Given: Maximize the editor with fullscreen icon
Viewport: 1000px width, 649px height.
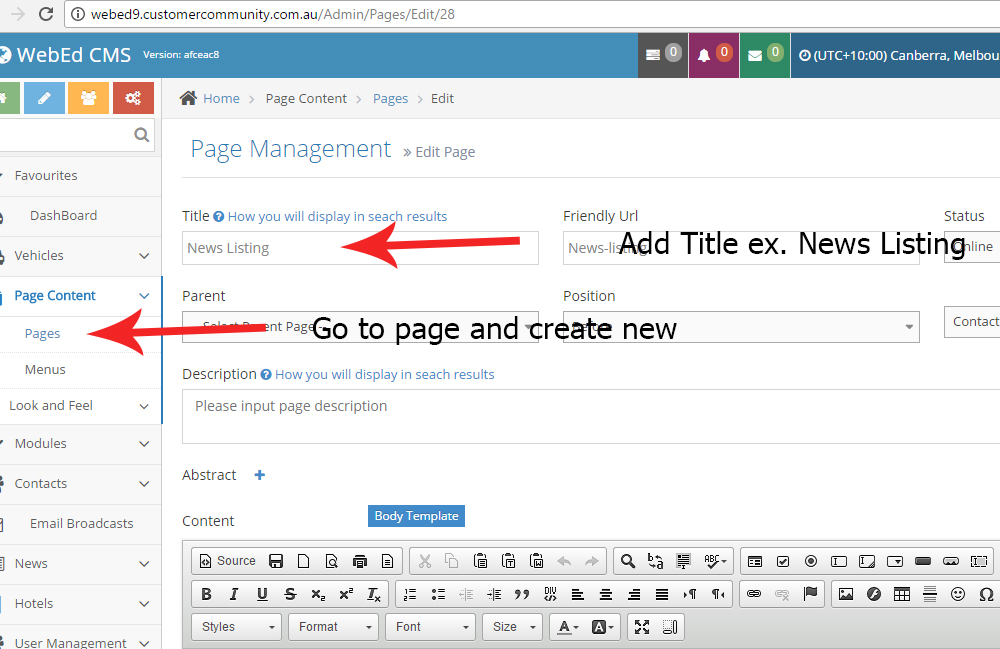Looking at the screenshot, I should (x=642, y=627).
